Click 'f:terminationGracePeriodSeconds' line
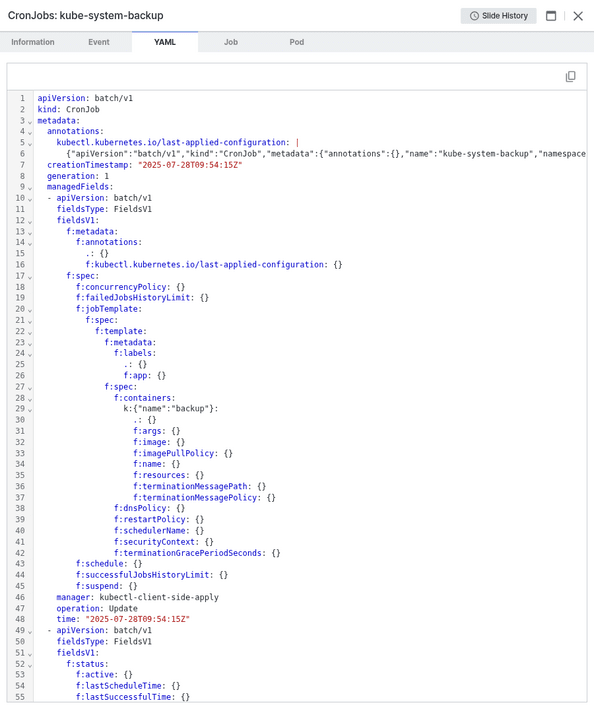The image size is (594, 713). tap(197, 553)
